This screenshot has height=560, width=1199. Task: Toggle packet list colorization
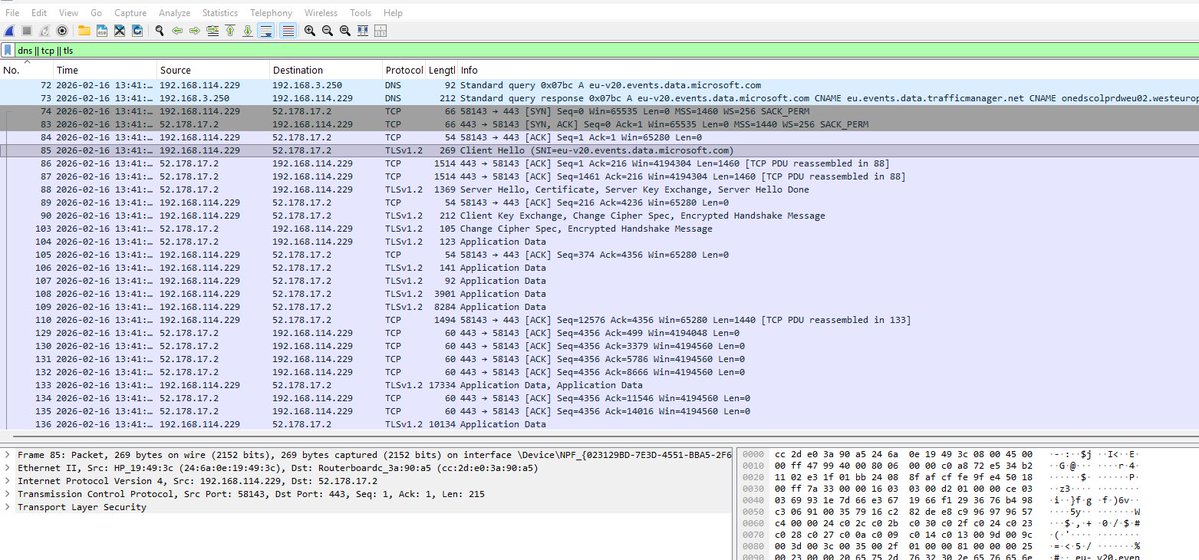pyautogui.click(x=288, y=31)
